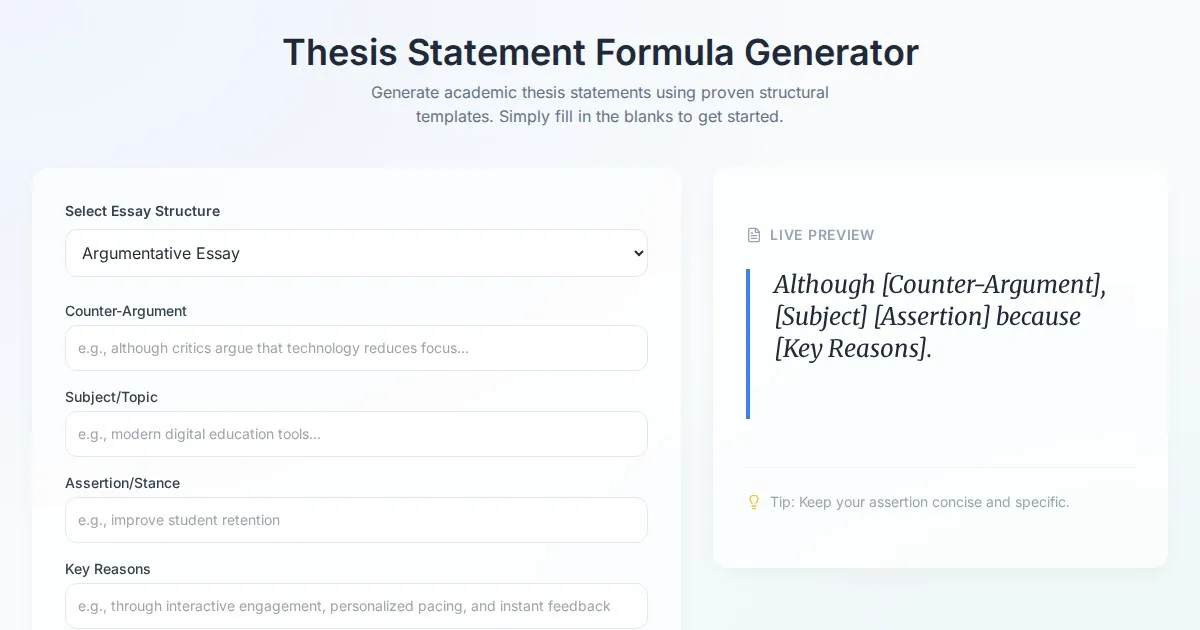
Task: Click the tip text about concise assertions
Action: click(x=919, y=502)
